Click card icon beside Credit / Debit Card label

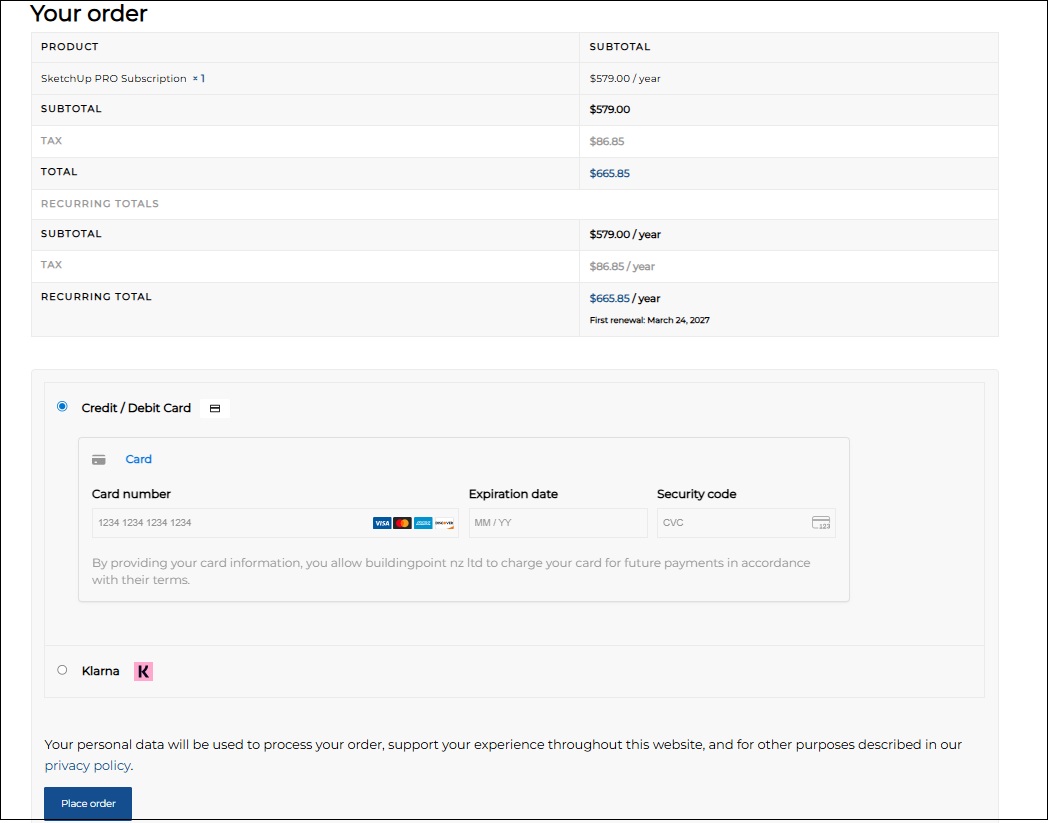pyautogui.click(x=214, y=408)
